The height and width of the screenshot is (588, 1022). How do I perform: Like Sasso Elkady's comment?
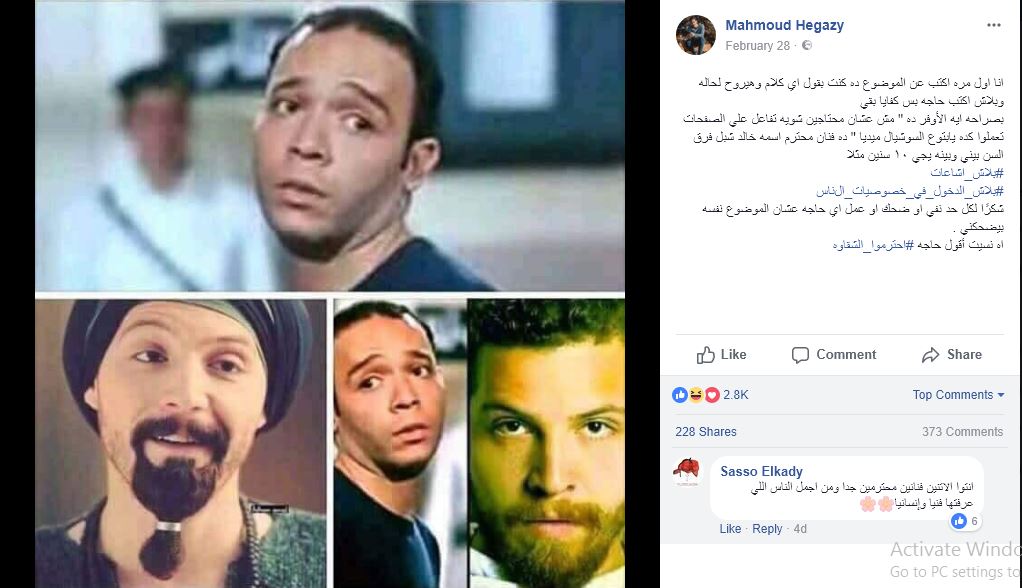[x=730, y=529]
